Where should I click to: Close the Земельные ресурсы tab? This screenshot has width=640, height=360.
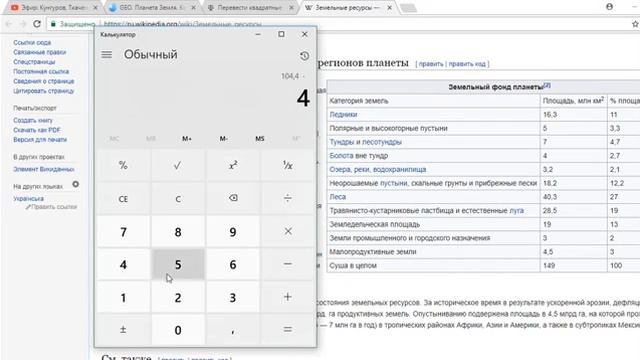click(x=389, y=8)
